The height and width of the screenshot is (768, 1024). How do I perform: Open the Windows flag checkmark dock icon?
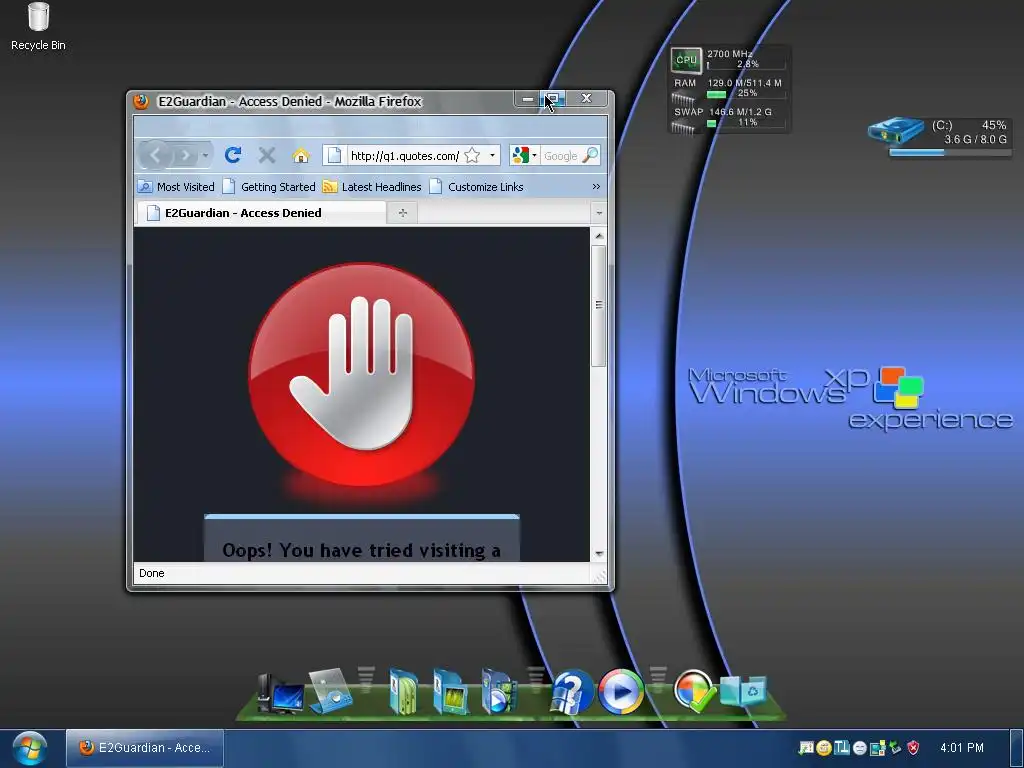pos(695,690)
